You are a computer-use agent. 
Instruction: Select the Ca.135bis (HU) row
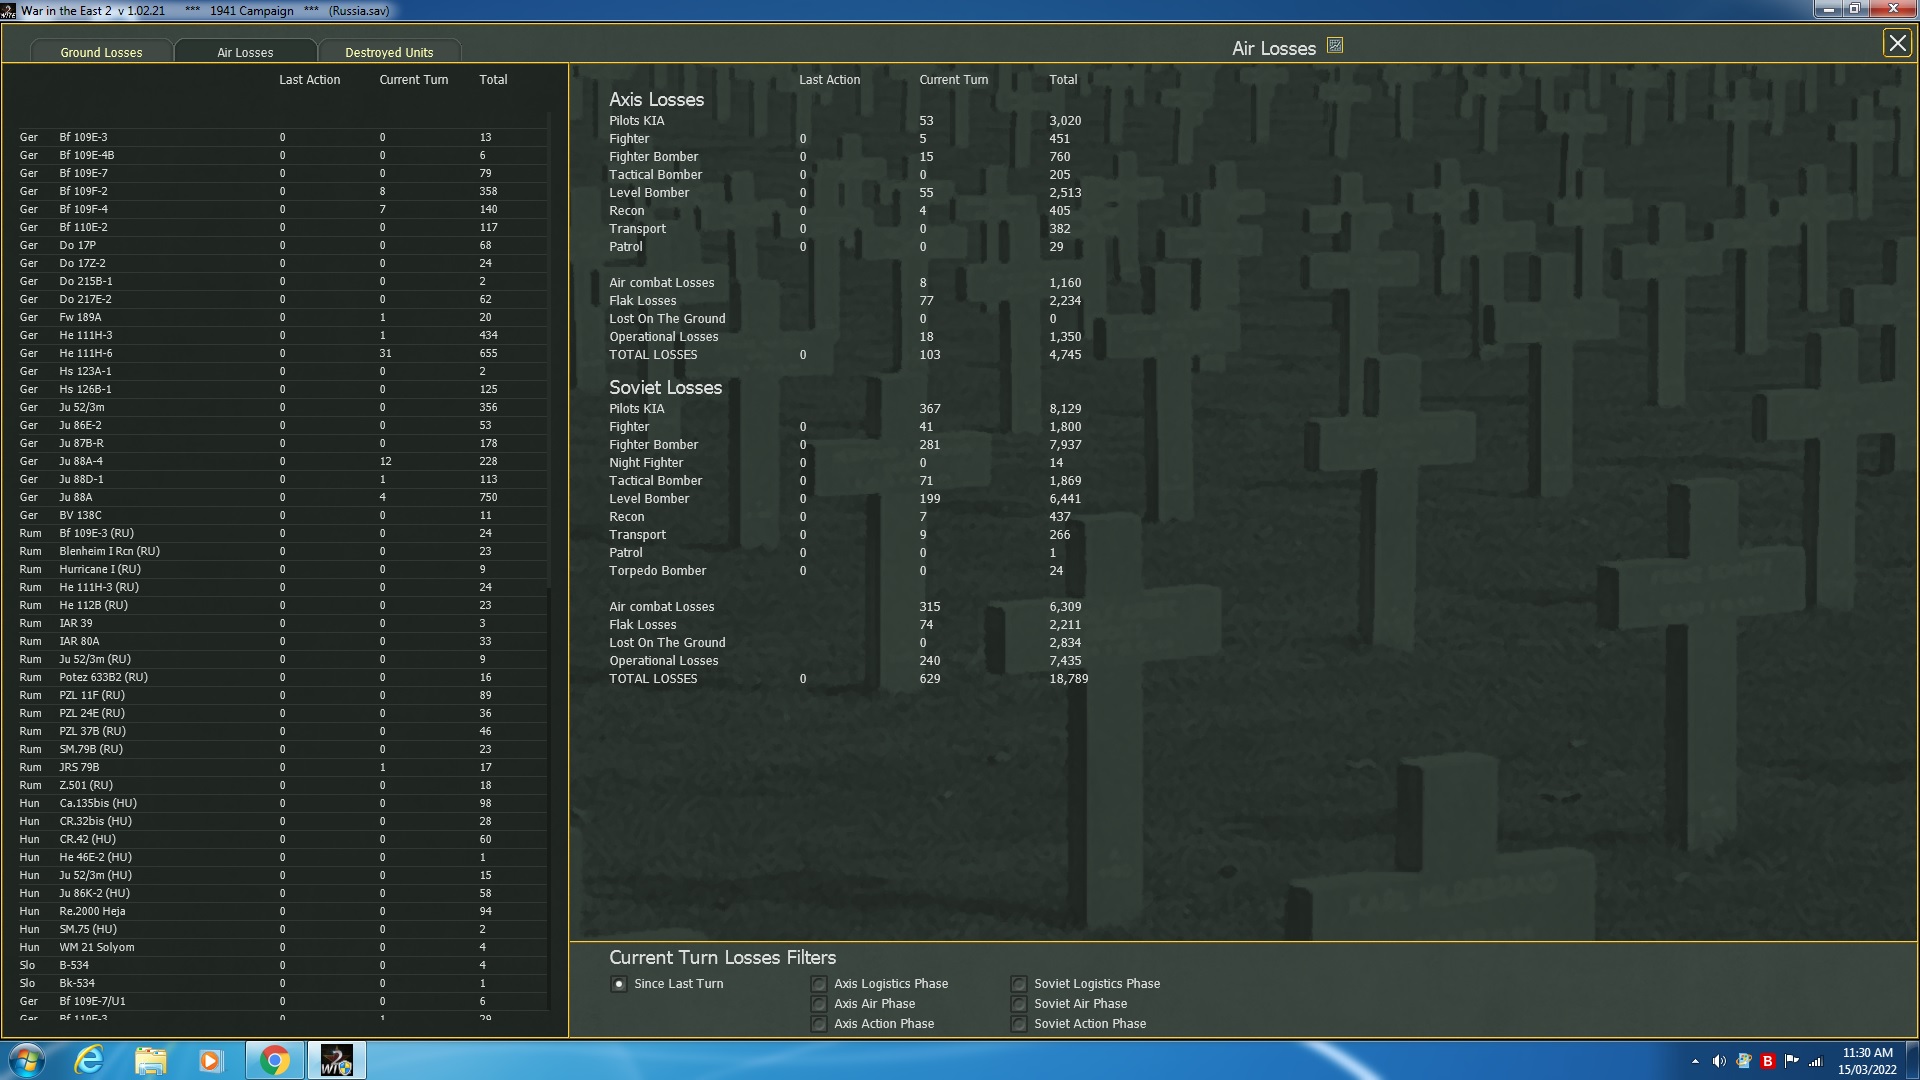[282, 803]
